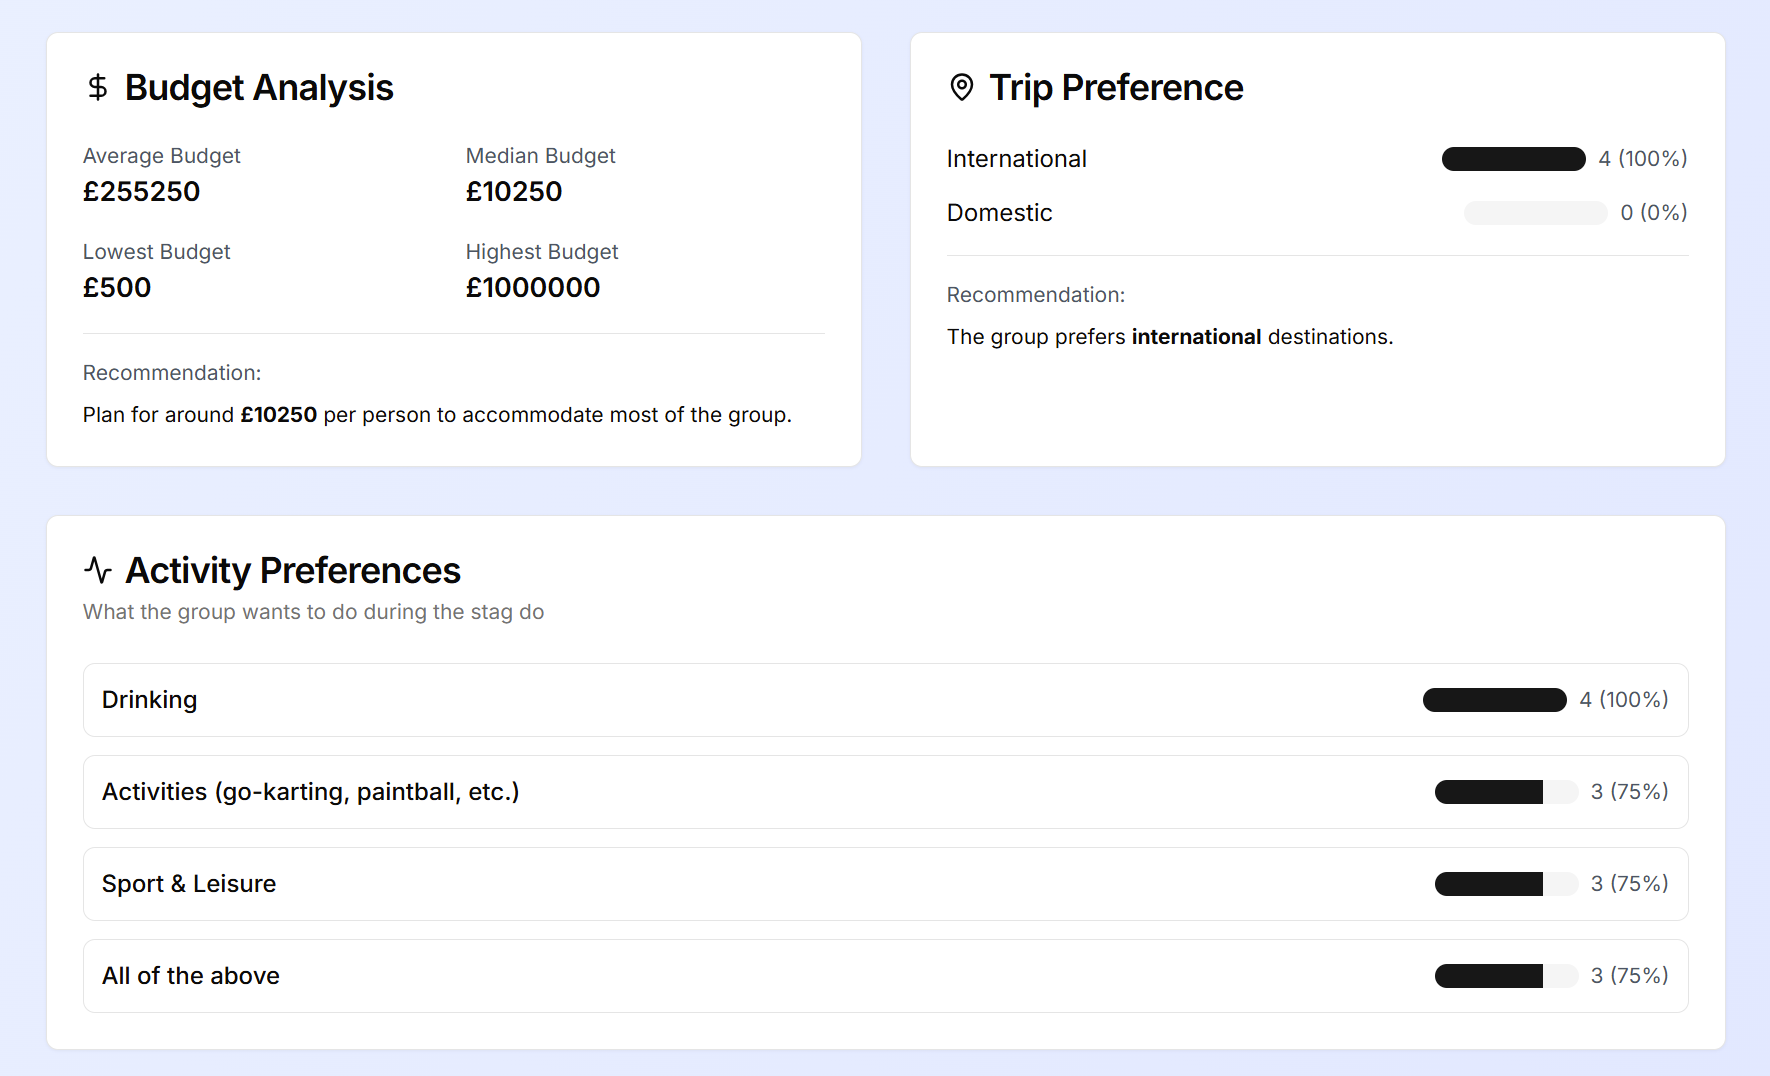Click the International progress bar

coord(1513,159)
